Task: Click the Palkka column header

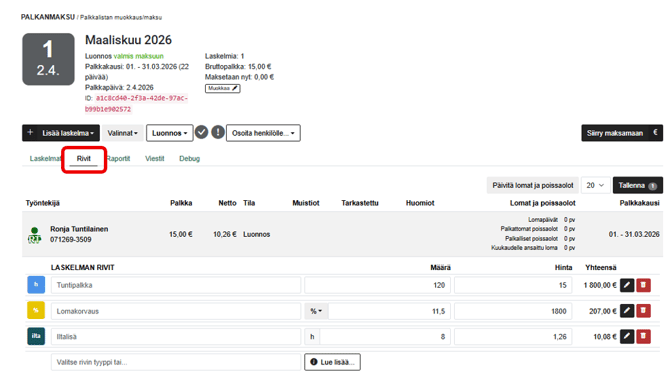Action: pos(181,203)
